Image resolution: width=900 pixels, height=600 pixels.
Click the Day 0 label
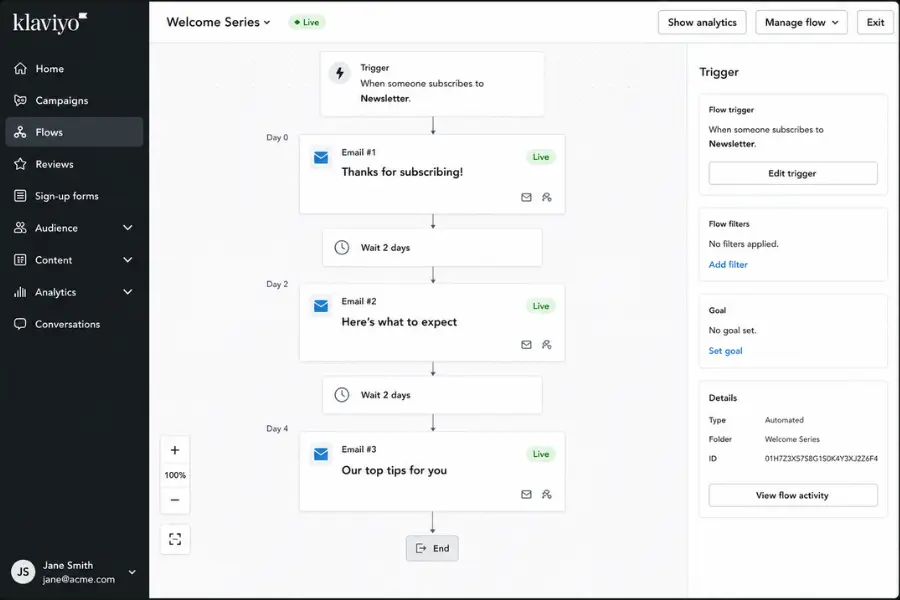pos(277,138)
